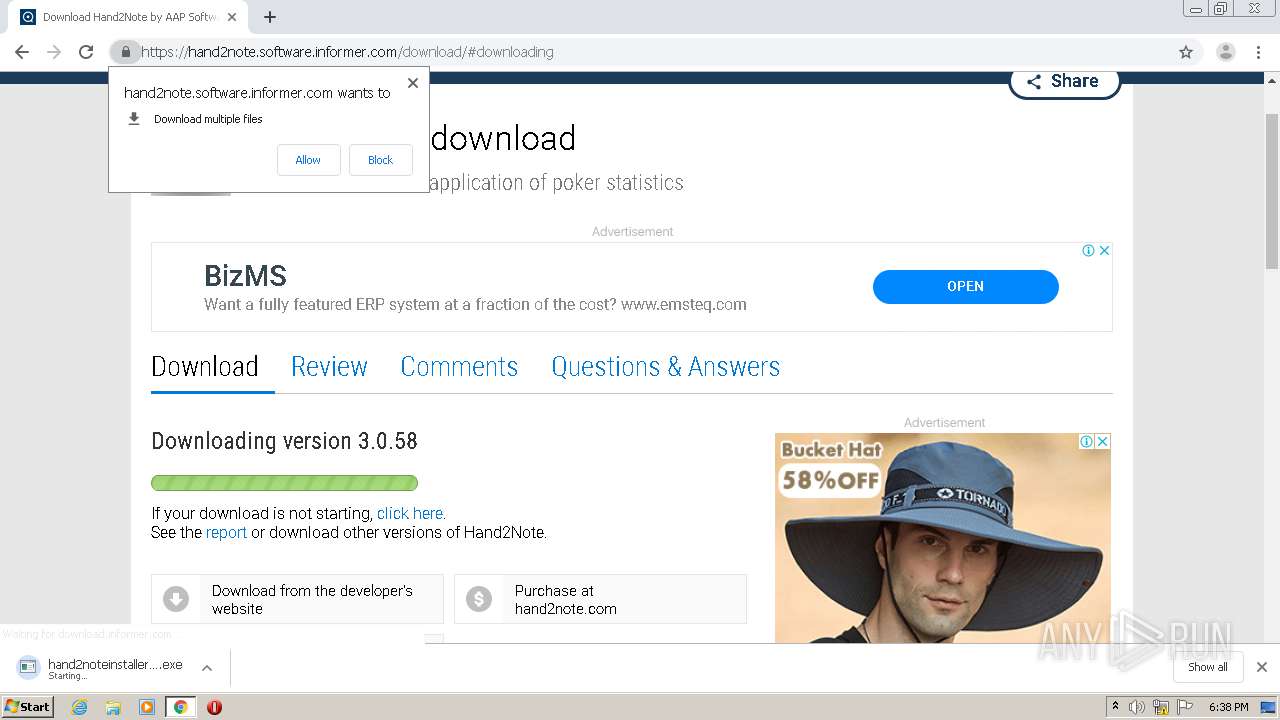Switch to the Review tab
Viewport: 1280px width, 720px height.
coord(329,366)
